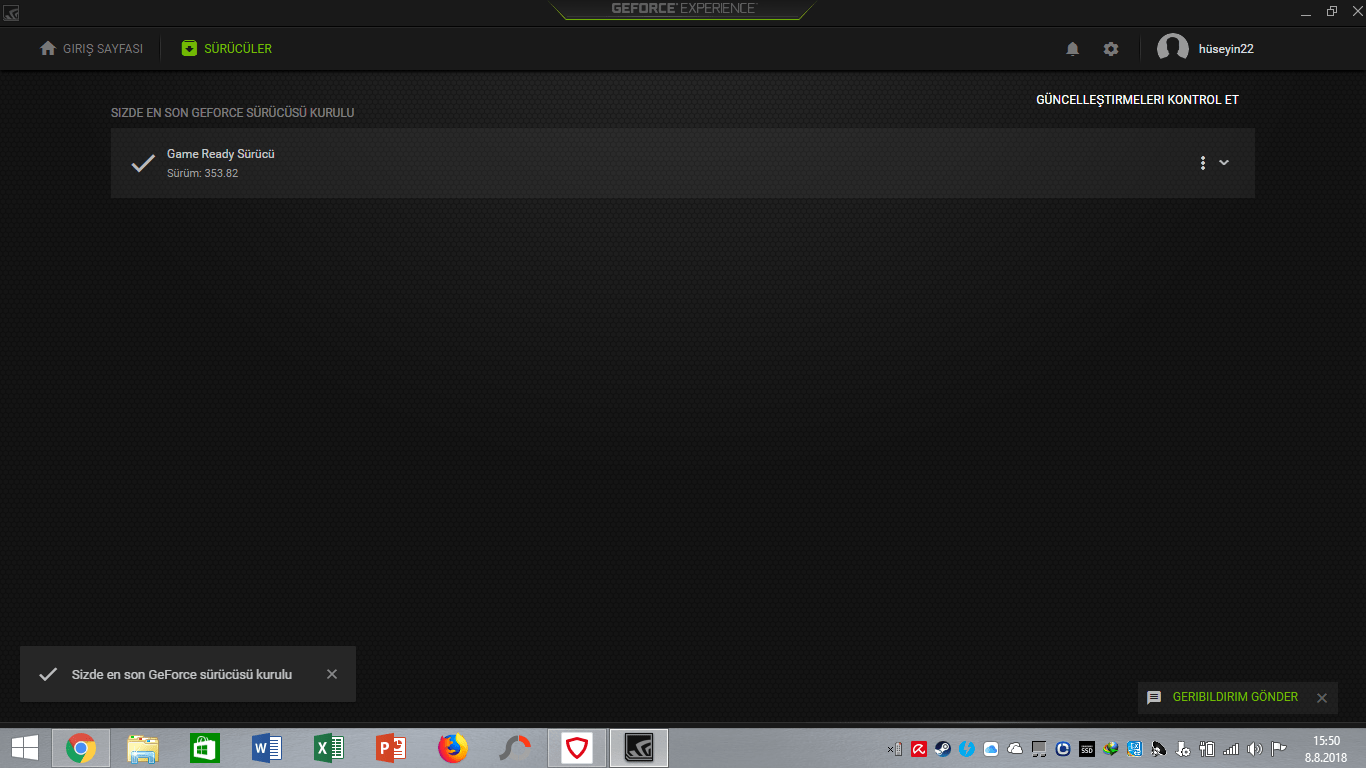
Task: Open Microsoft Store from the taskbar
Action: [205, 748]
